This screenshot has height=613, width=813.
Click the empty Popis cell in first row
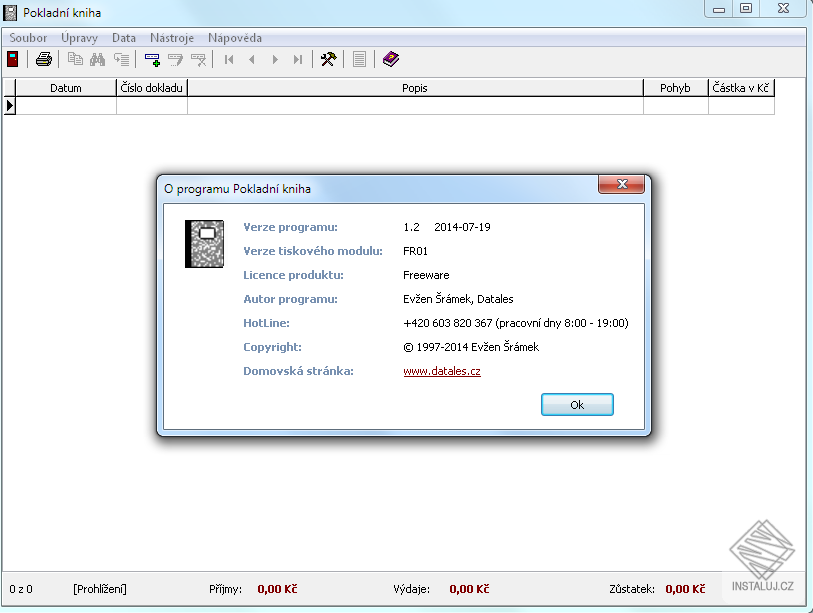415,106
